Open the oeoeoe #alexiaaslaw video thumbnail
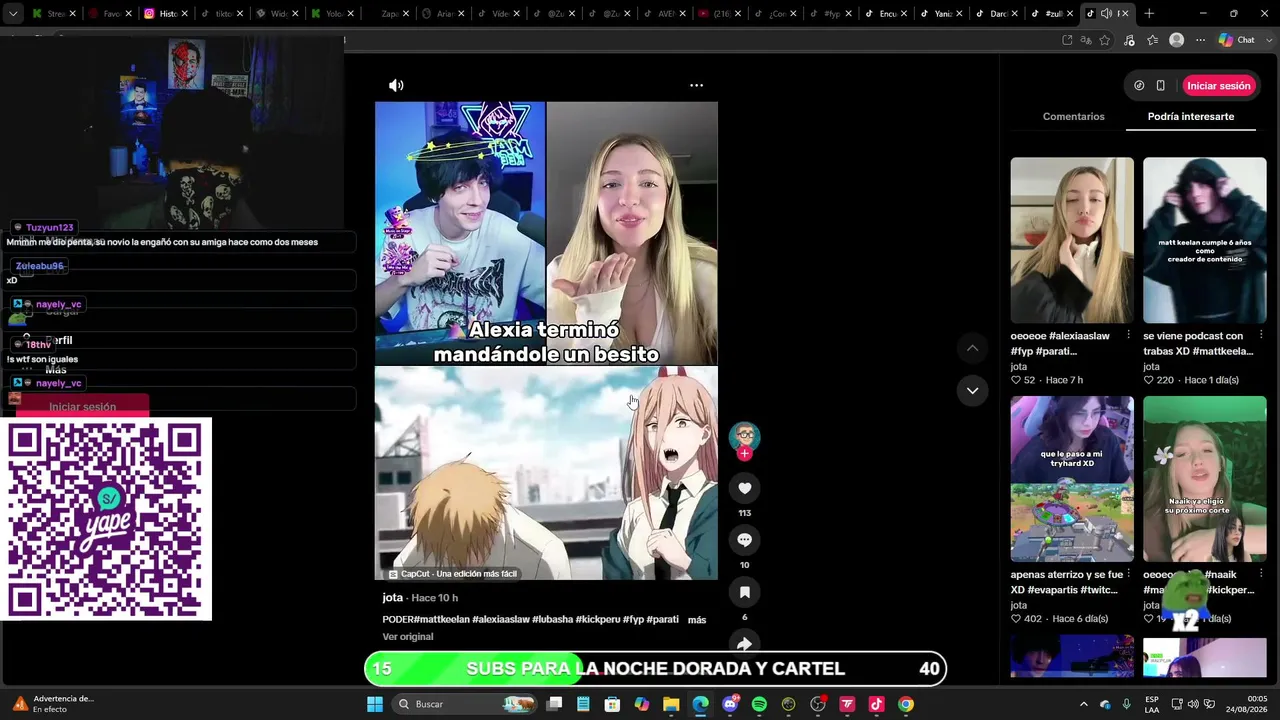The height and width of the screenshot is (720, 1280). (x=1072, y=240)
